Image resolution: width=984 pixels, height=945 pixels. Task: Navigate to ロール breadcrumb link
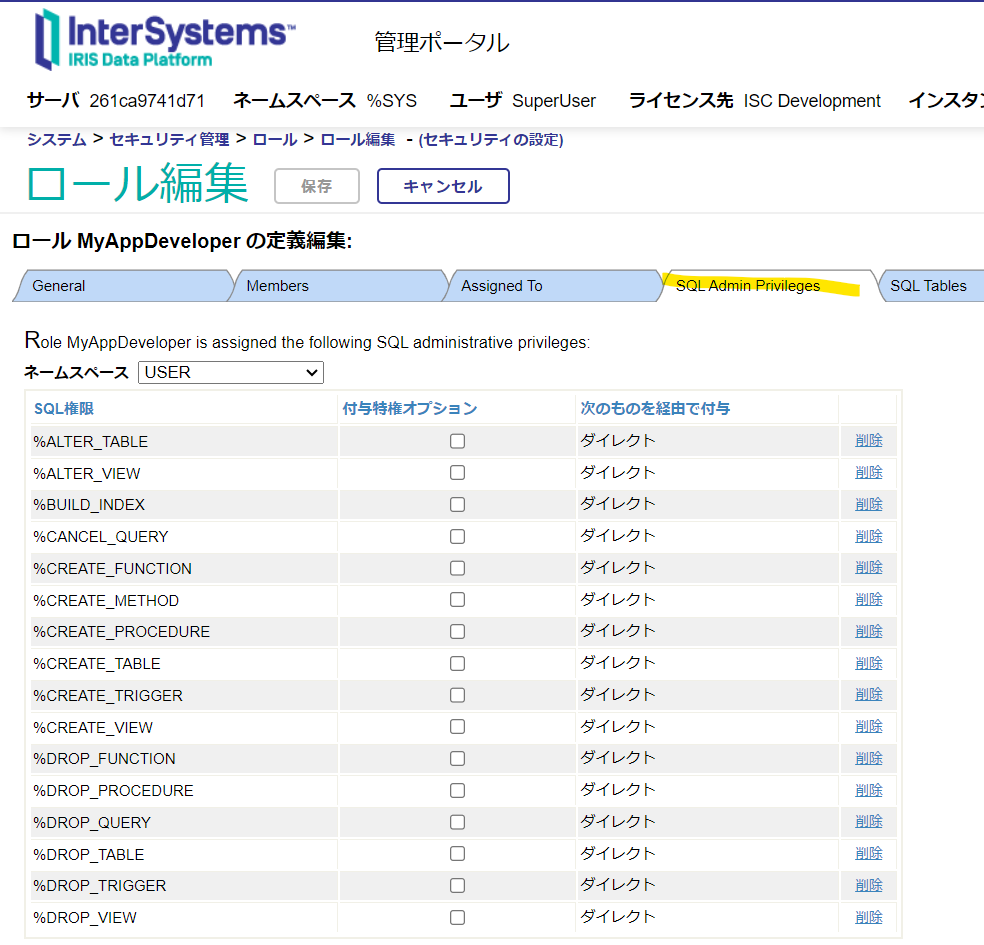275,139
